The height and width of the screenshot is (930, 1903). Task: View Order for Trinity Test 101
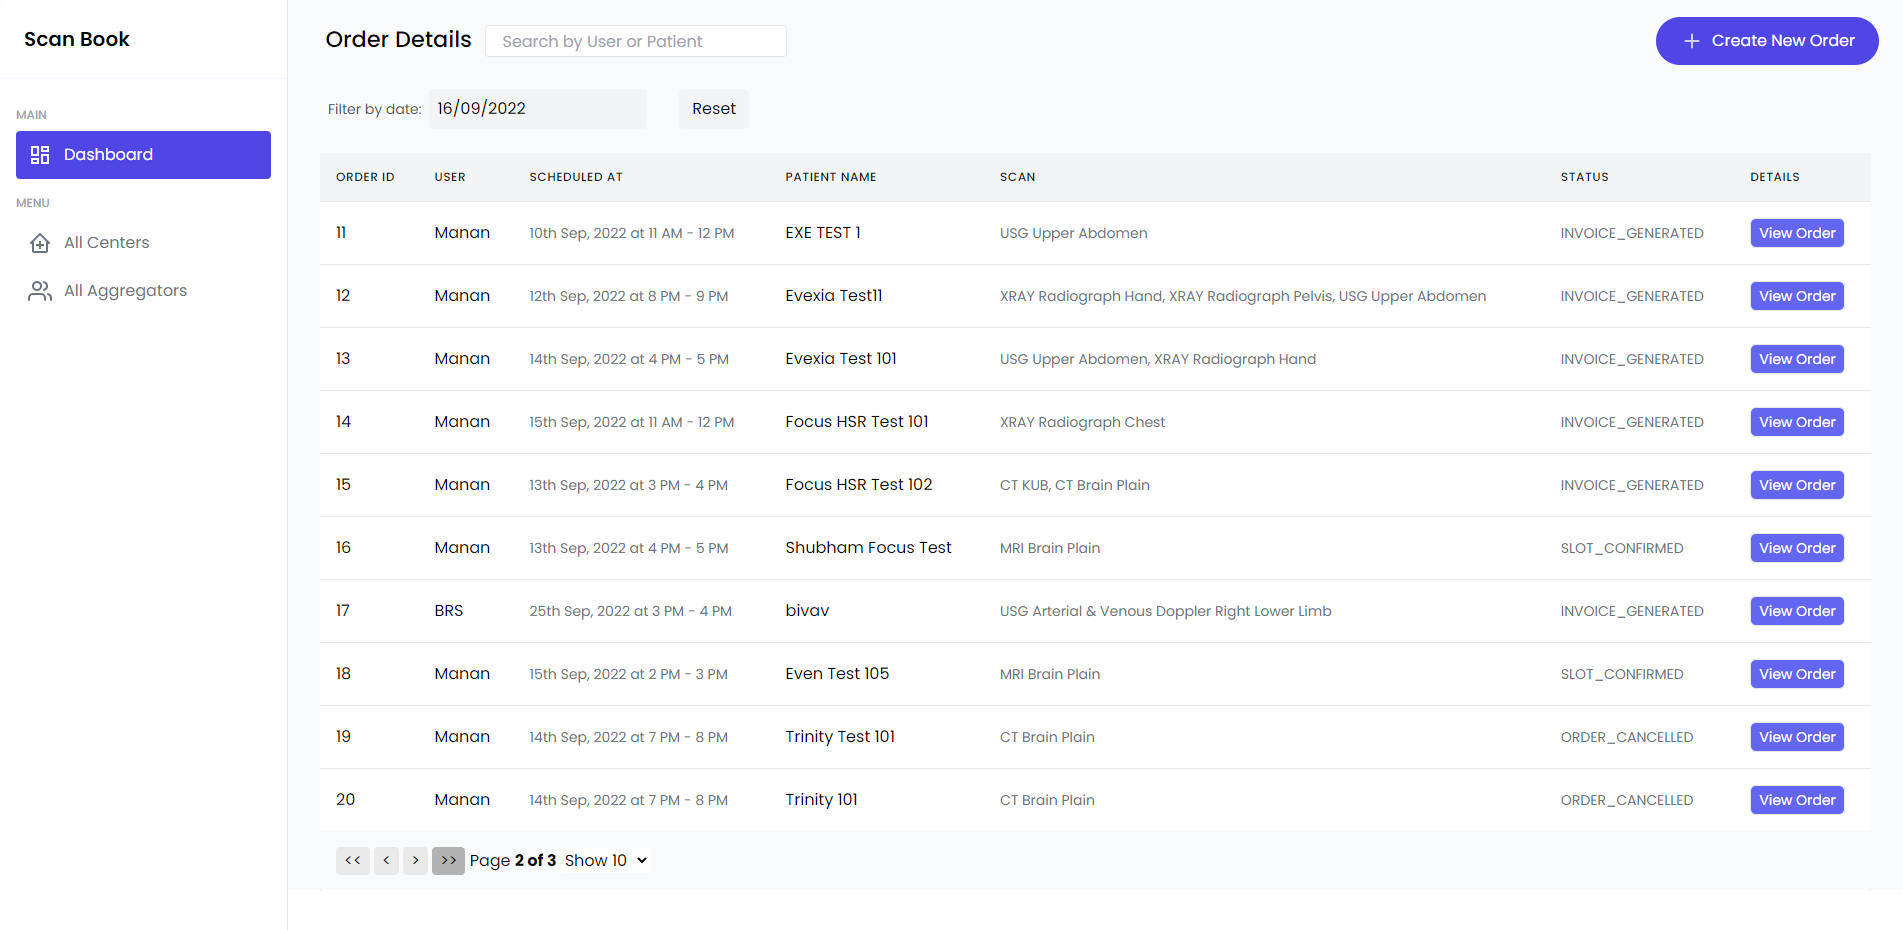point(1797,737)
